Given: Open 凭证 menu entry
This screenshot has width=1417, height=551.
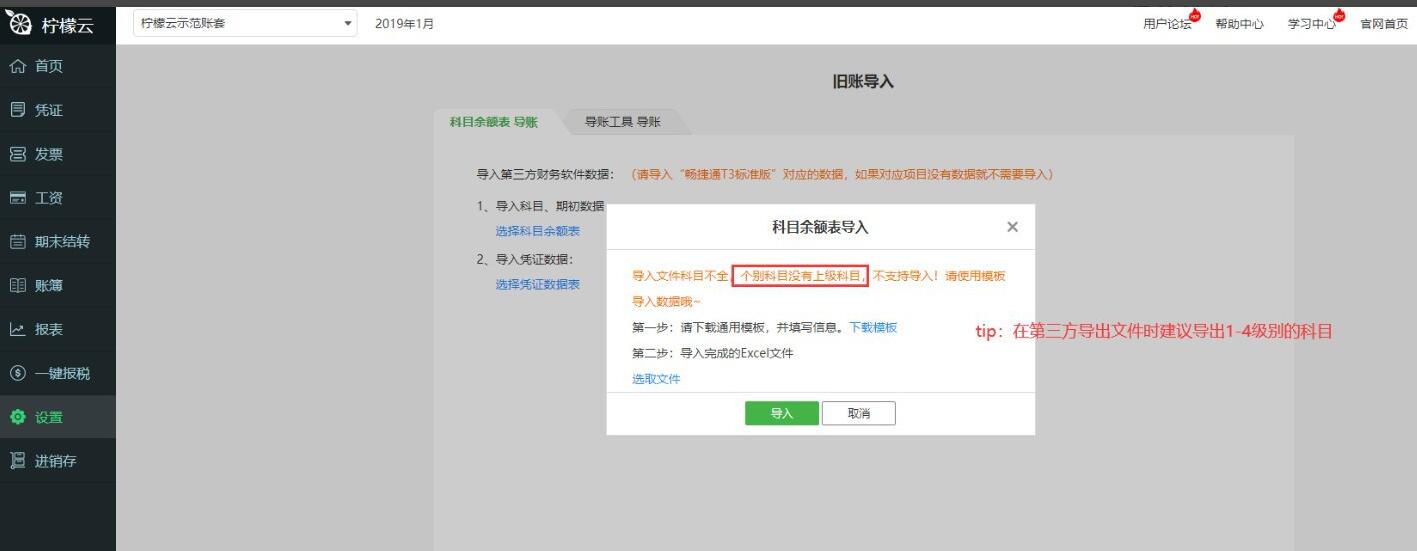Looking at the screenshot, I should tap(58, 110).
